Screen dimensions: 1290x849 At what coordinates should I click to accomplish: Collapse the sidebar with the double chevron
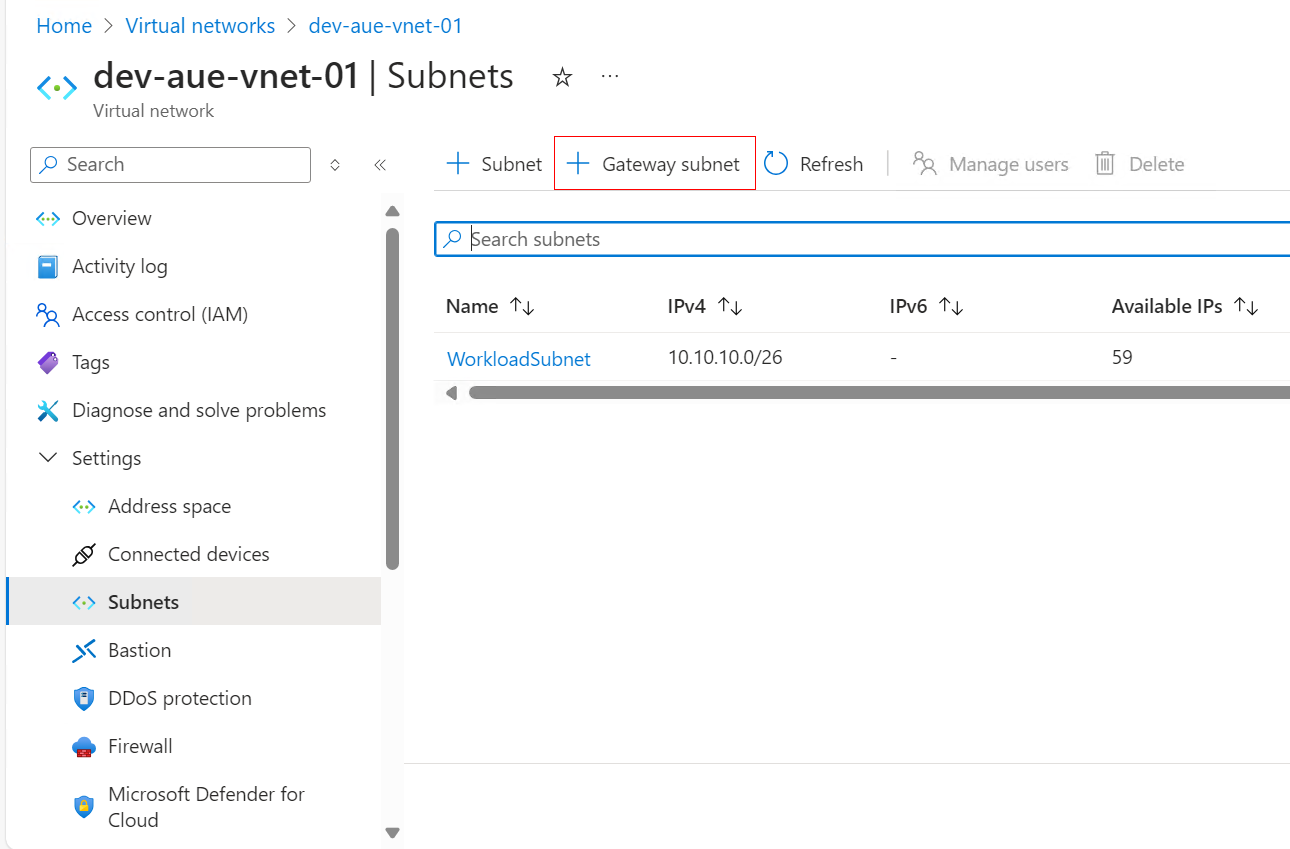point(379,164)
